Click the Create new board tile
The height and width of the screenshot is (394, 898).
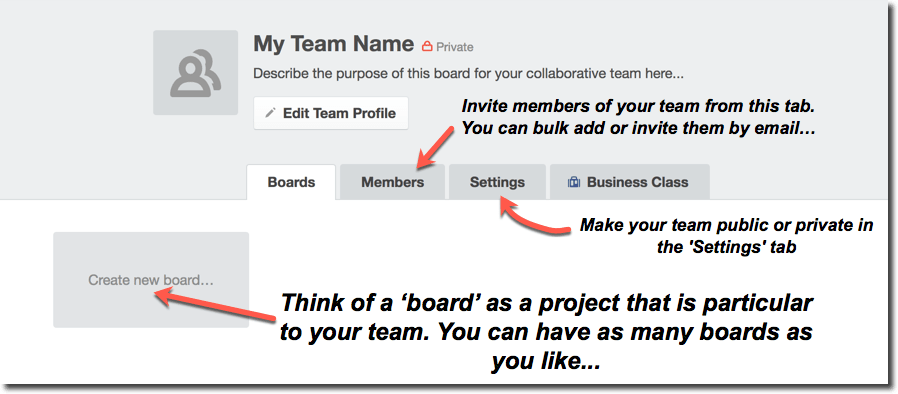point(151,280)
